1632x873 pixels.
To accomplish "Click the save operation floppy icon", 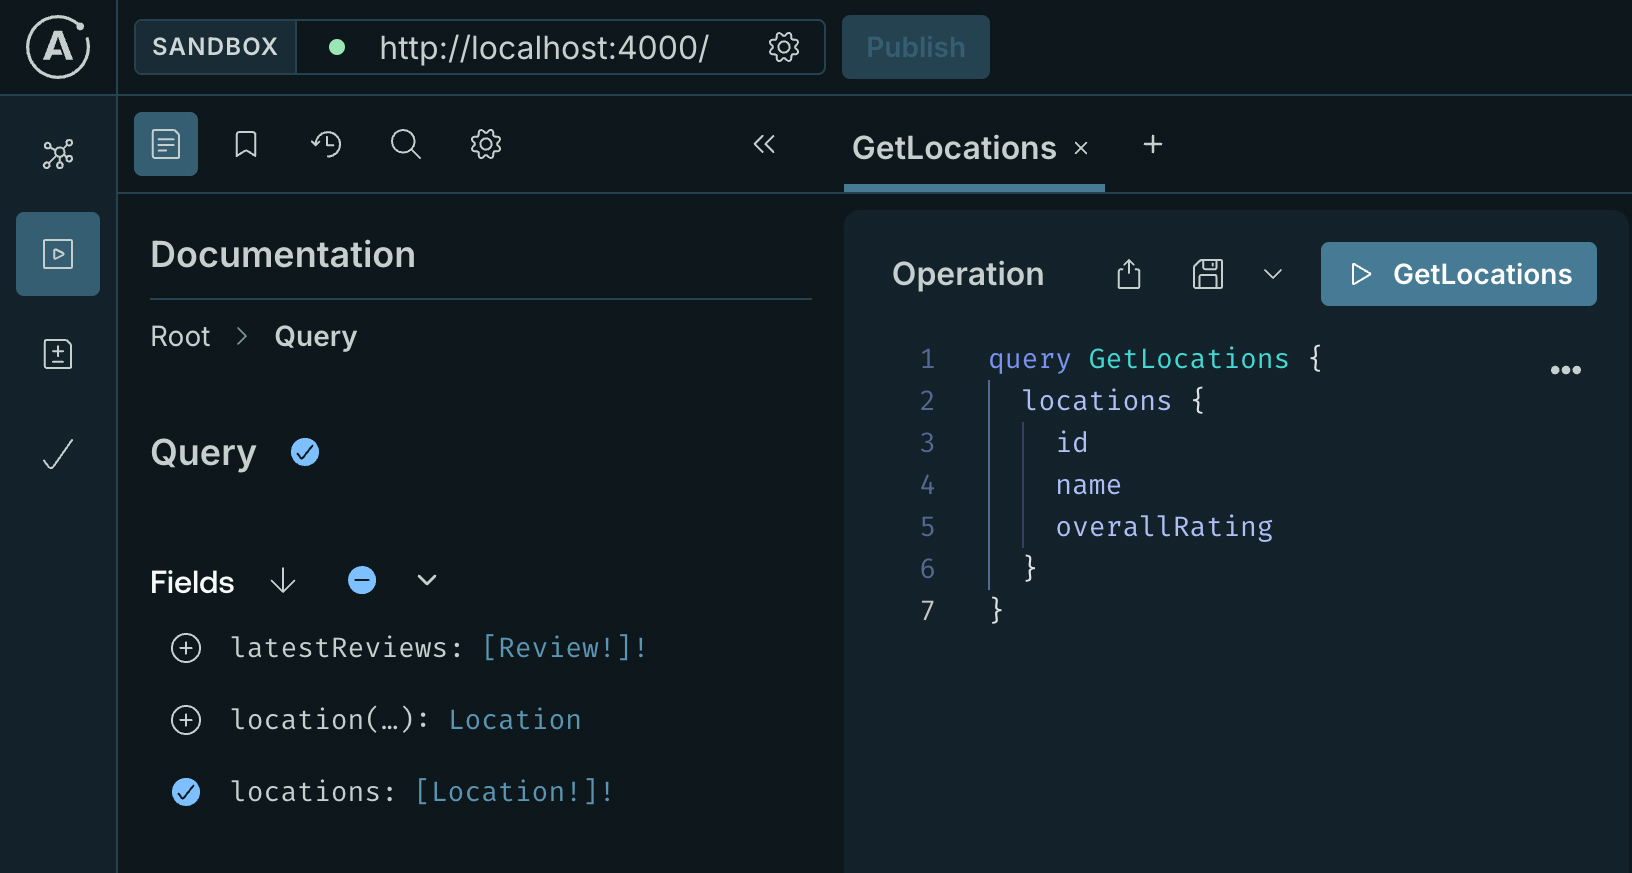I will [x=1208, y=274].
